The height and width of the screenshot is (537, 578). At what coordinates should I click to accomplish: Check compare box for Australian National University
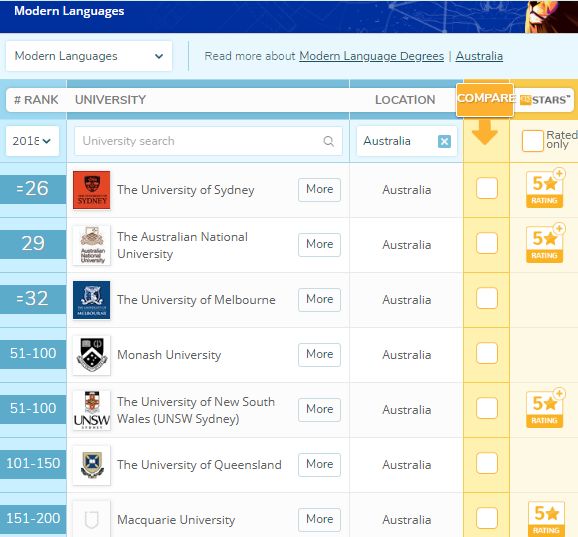point(487,243)
